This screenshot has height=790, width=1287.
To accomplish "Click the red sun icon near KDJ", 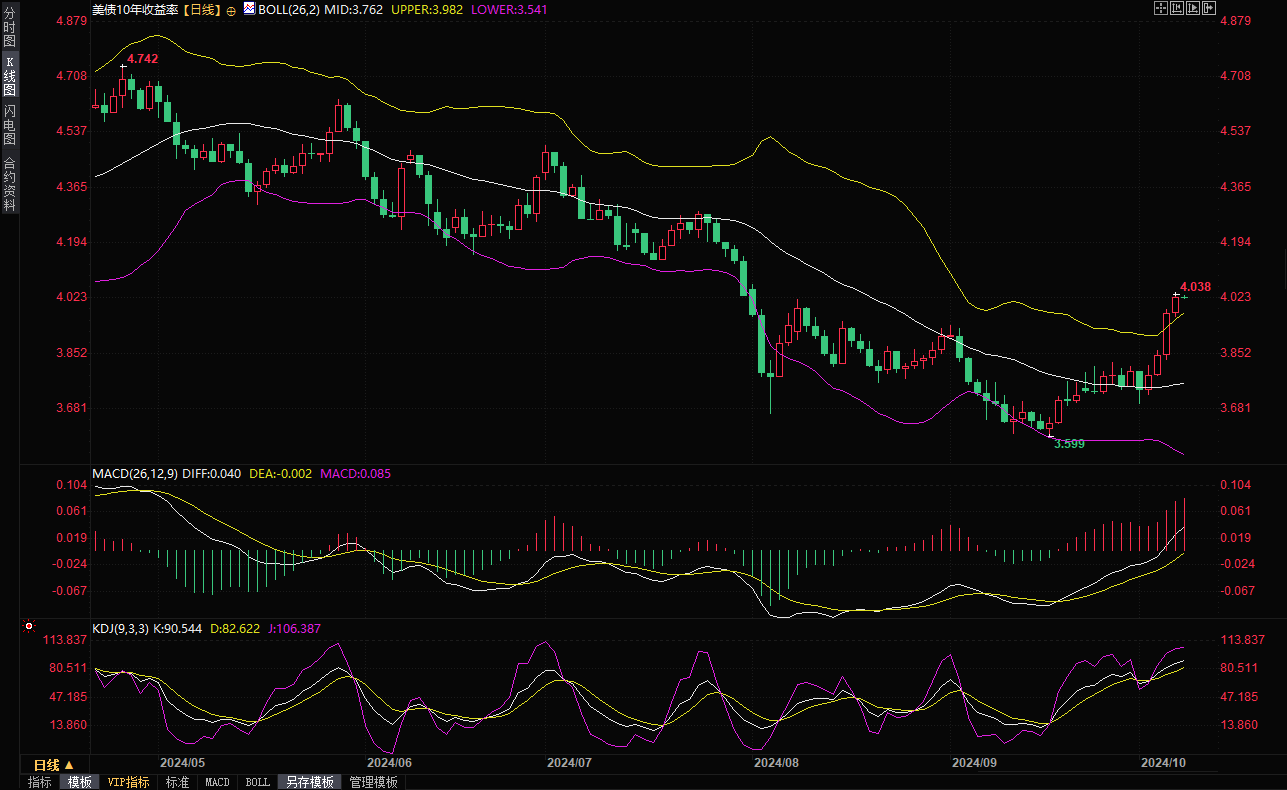I will (x=28, y=627).
